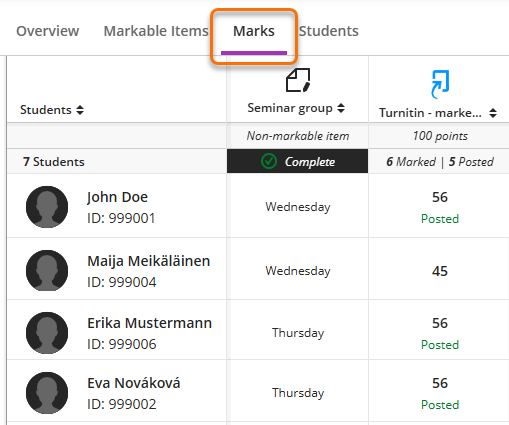The image size is (509, 425).
Task: Open Eva Nováková's student record
Action: (134, 383)
